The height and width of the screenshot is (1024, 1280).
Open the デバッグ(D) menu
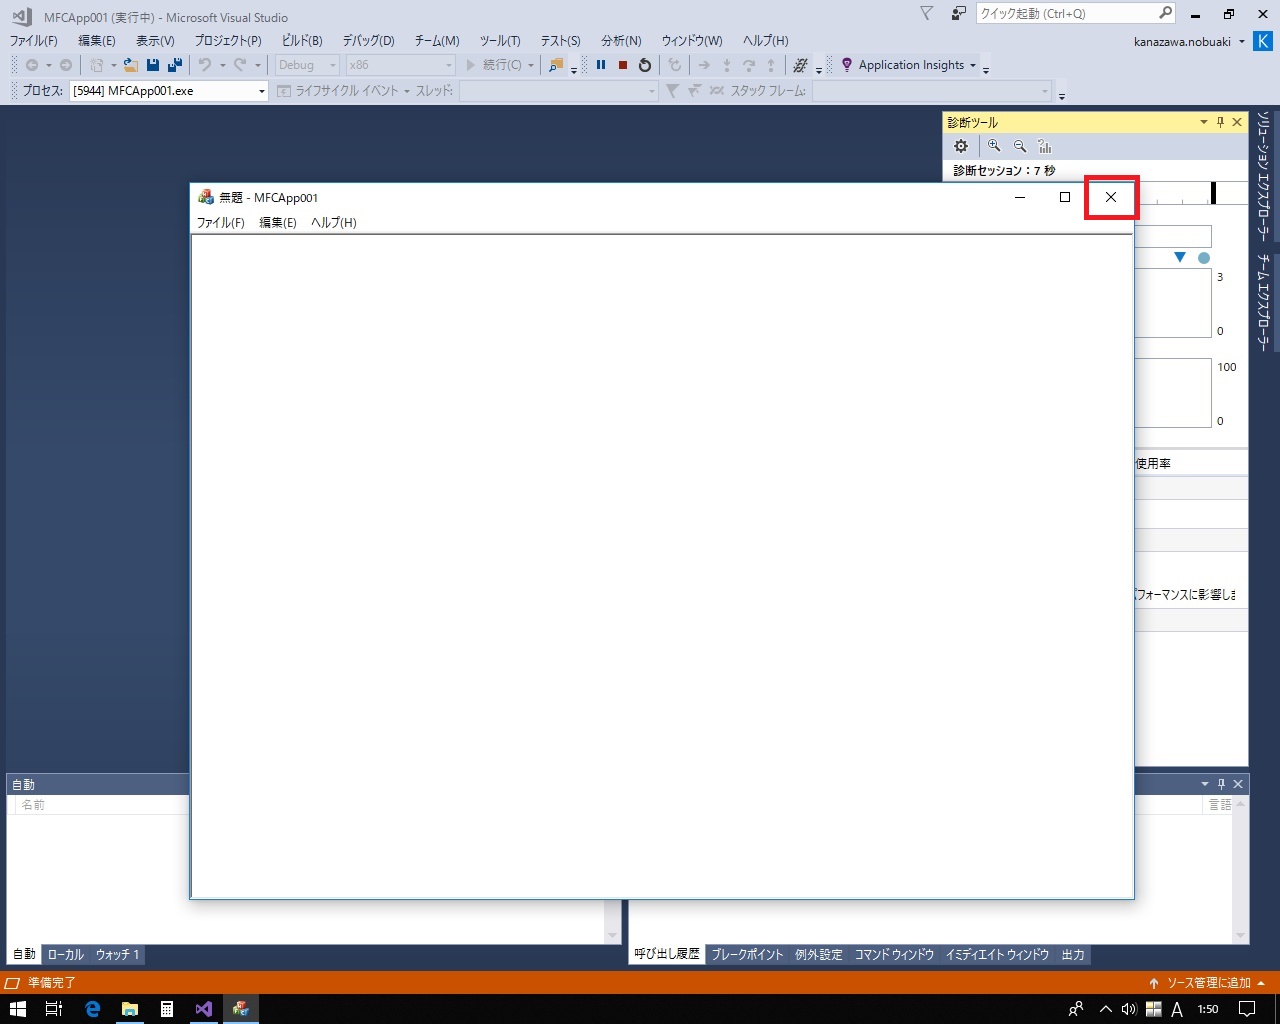point(368,41)
